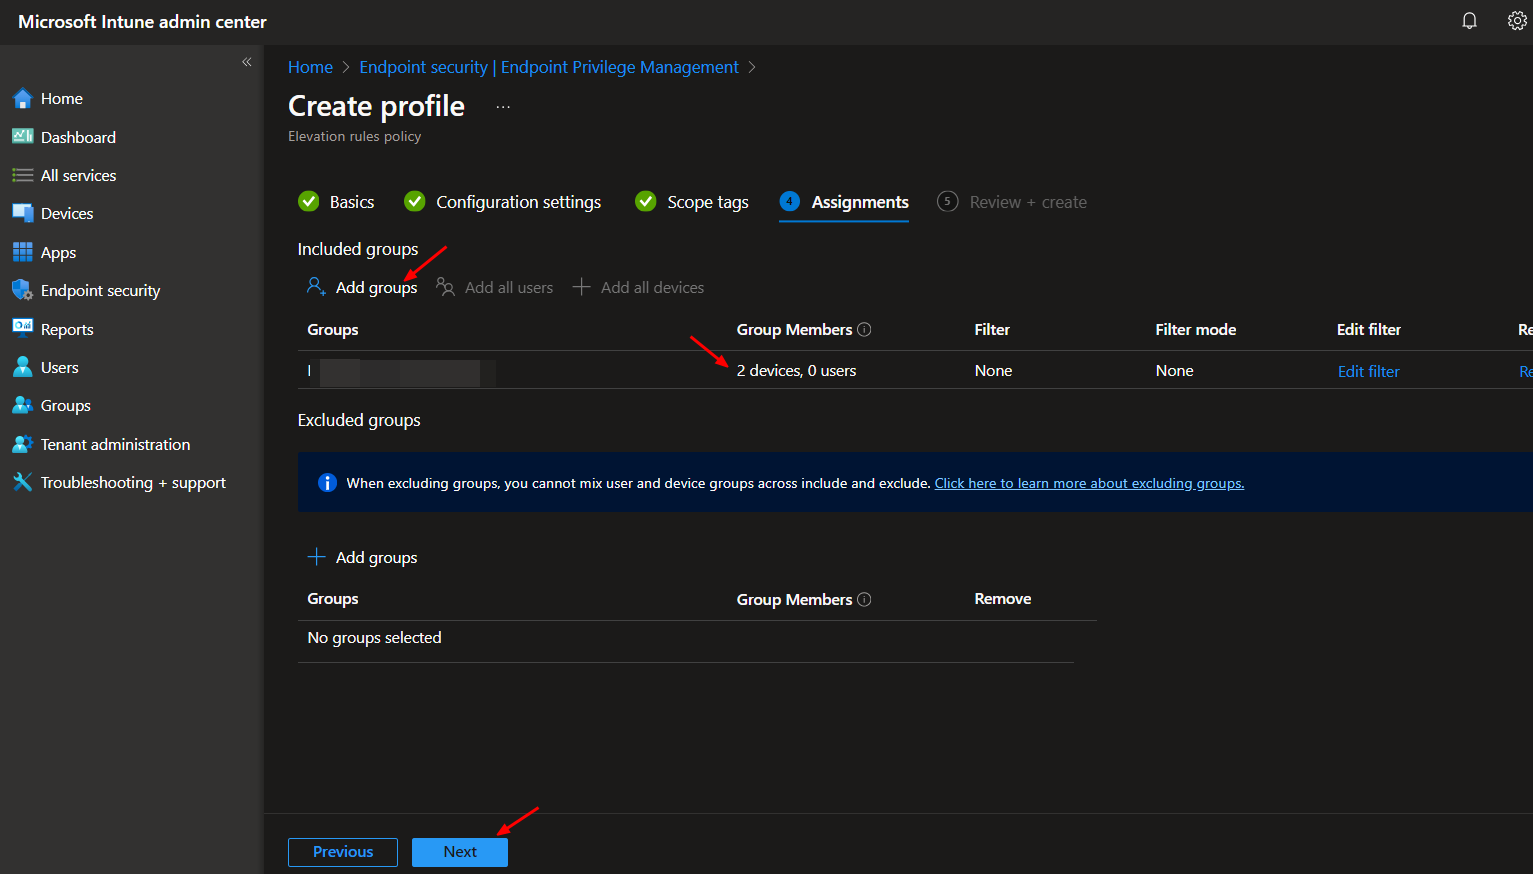Click the Home icon in the sidebar
The height and width of the screenshot is (874, 1533).
tap(22, 98)
